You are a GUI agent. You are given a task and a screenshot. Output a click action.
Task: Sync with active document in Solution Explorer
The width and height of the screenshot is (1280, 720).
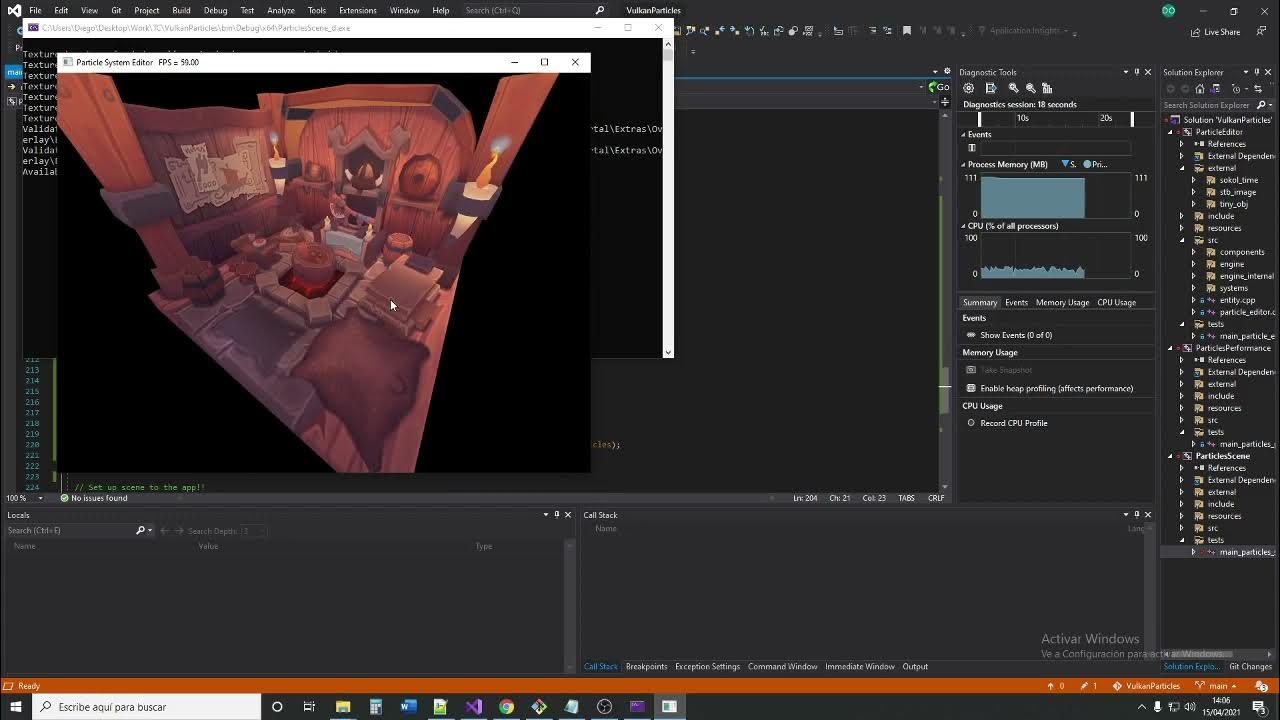tap(1259, 88)
